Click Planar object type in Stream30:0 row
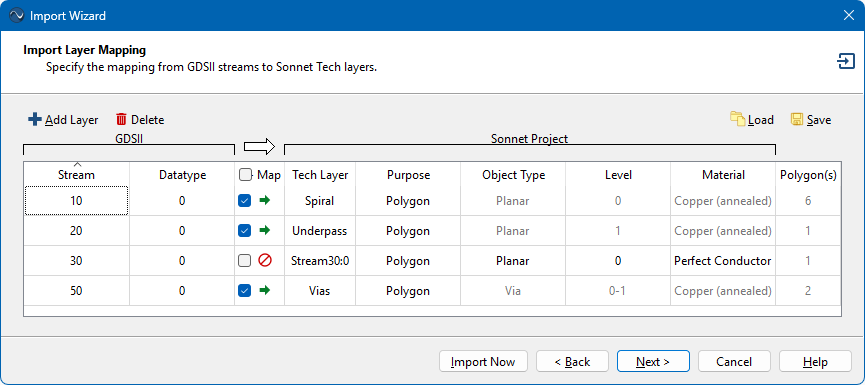The image size is (865, 385). tap(513, 261)
